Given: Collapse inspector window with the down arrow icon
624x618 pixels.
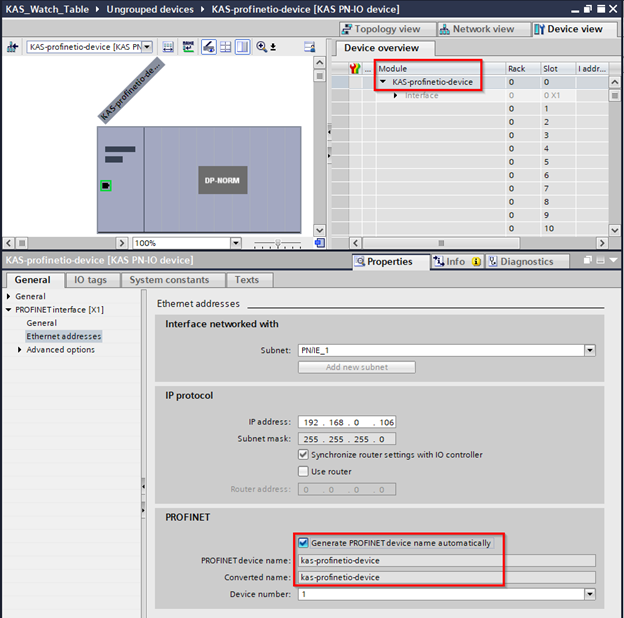Looking at the screenshot, I should tap(613, 260).
